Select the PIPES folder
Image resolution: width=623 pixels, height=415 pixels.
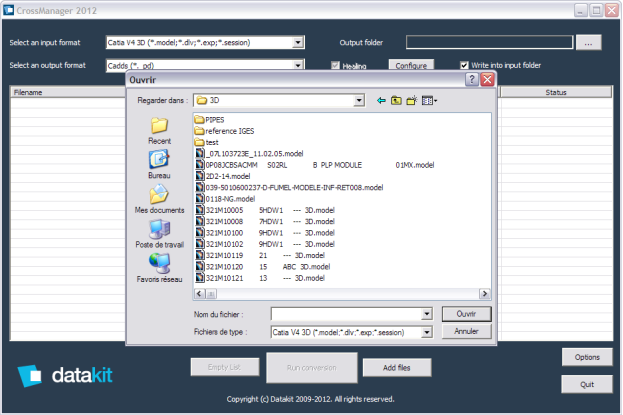pos(209,120)
